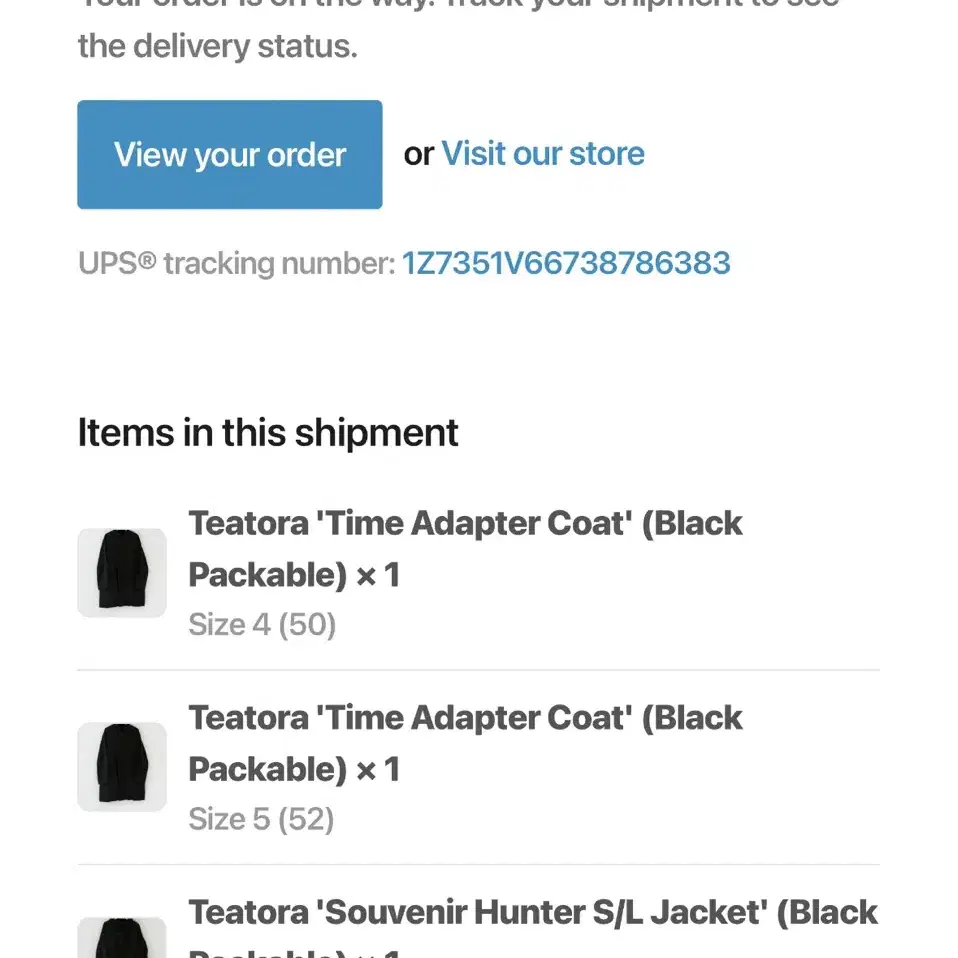The width and height of the screenshot is (958, 958).
Task: Select the second Time Adapter Coat title
Action: pyautogui.click(x=466, y=743)
